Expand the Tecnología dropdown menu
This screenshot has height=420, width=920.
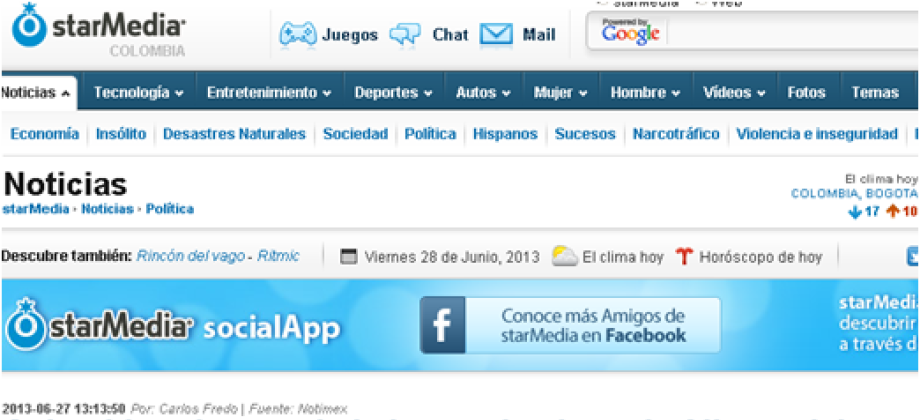(x=138, y=93)
